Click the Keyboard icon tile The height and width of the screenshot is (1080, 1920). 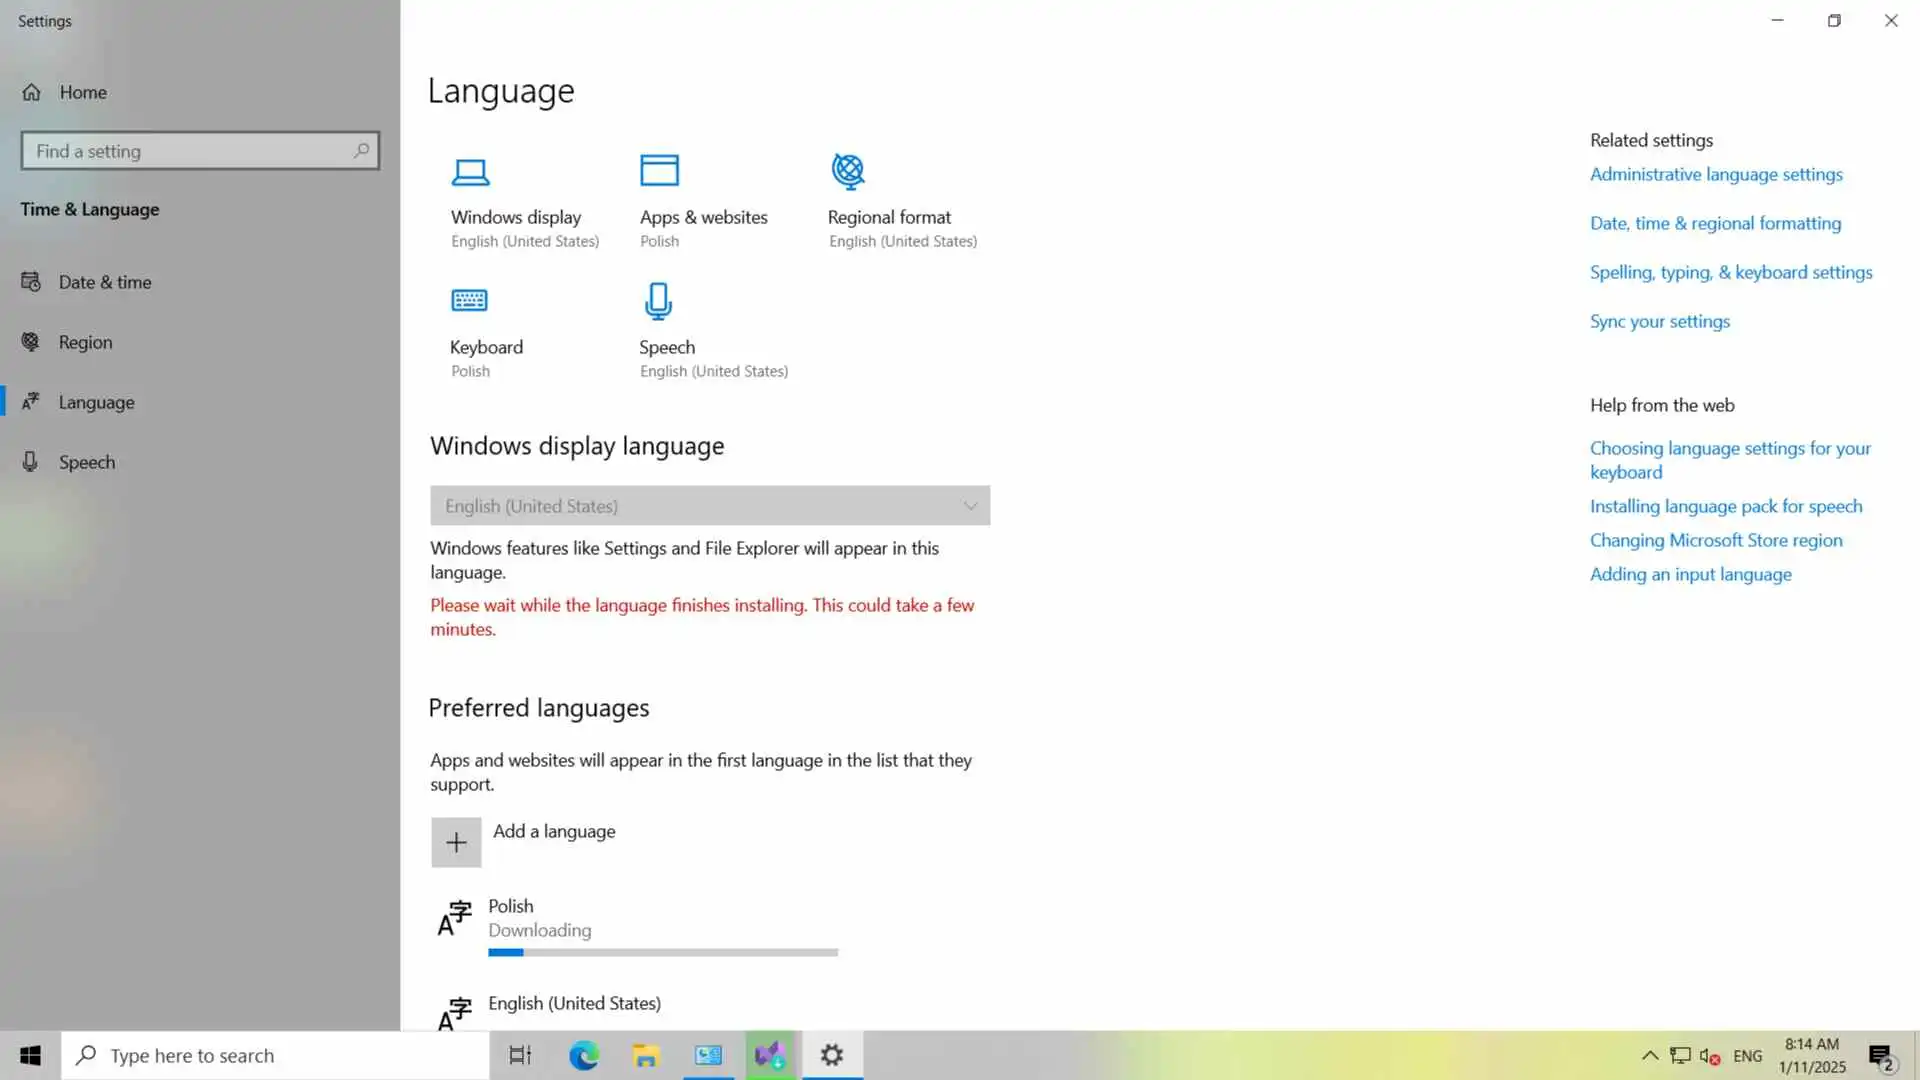coord(469,300)
